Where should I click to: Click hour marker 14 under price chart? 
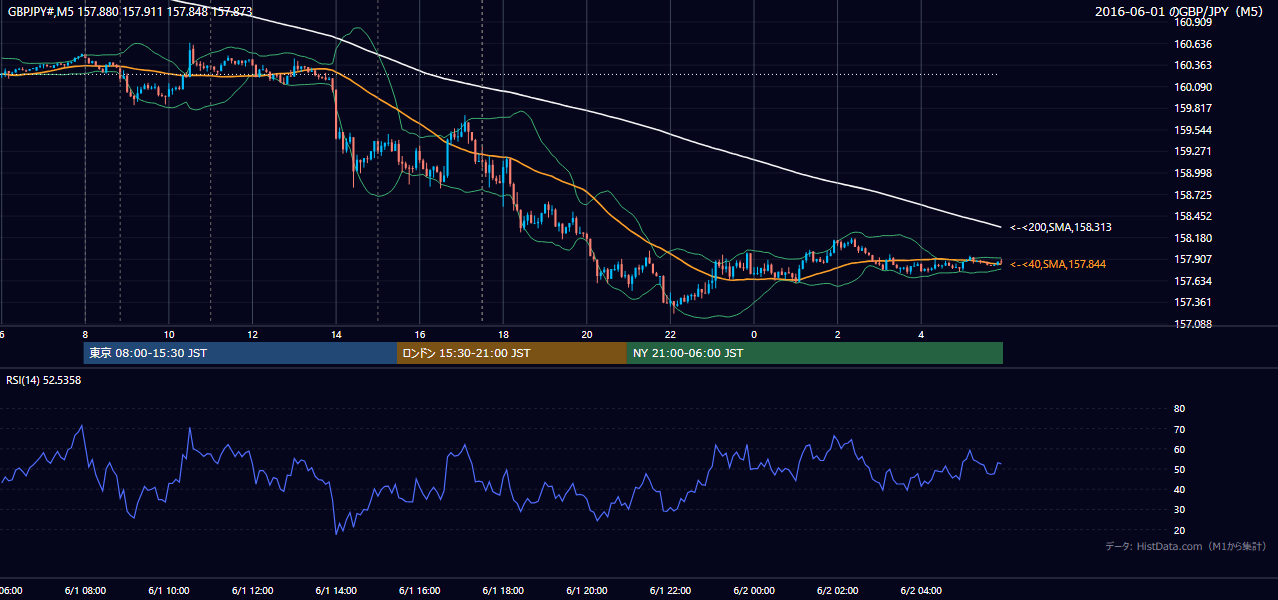pyautogui.click(x=336, y=335)
